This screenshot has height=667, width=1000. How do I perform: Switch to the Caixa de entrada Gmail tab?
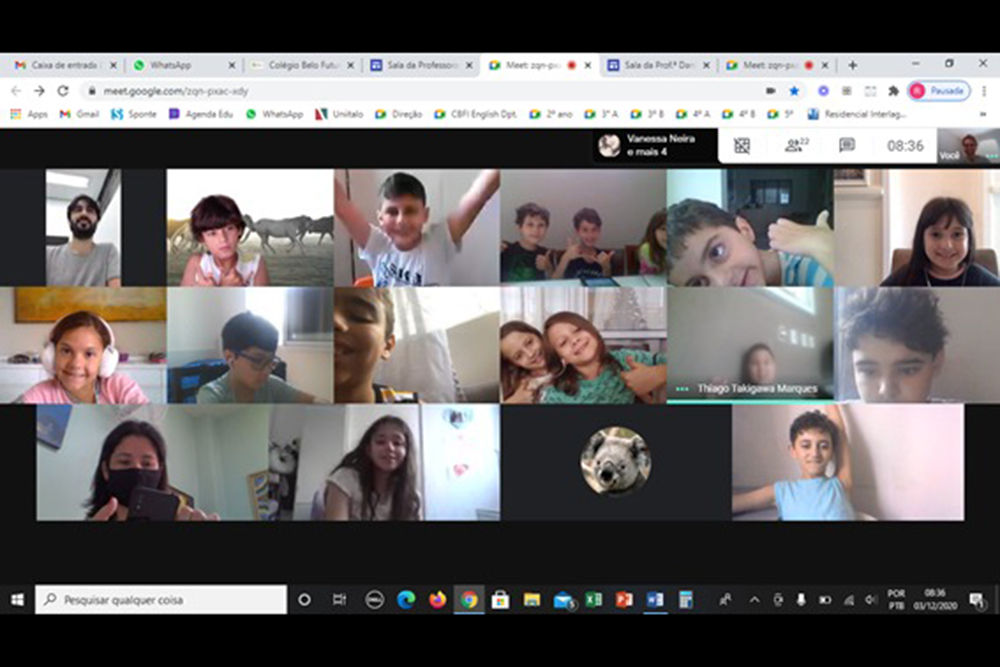click(66, 65)
